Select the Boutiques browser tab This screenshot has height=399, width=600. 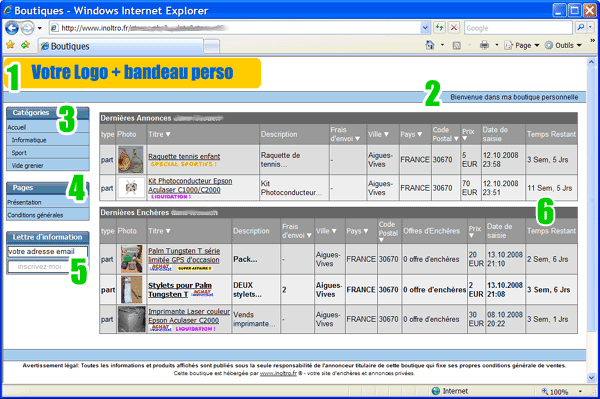tap(121, 46)
